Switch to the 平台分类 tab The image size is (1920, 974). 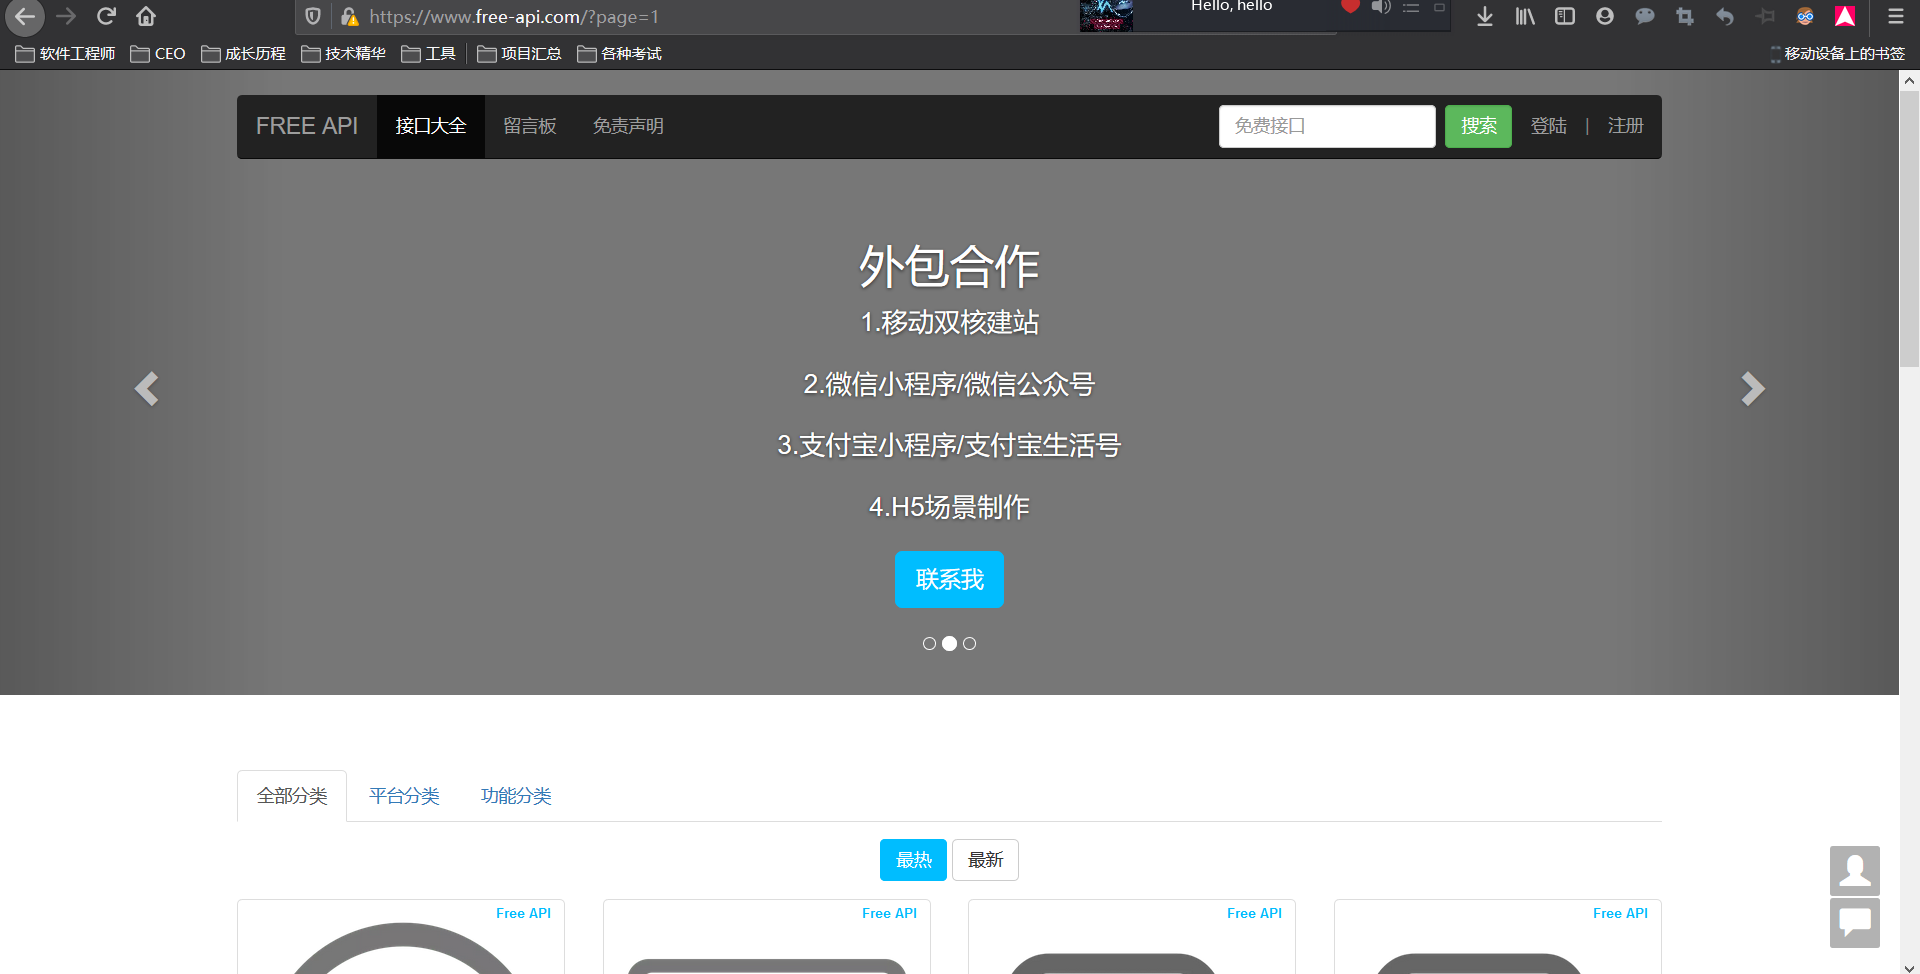point(404,796)
